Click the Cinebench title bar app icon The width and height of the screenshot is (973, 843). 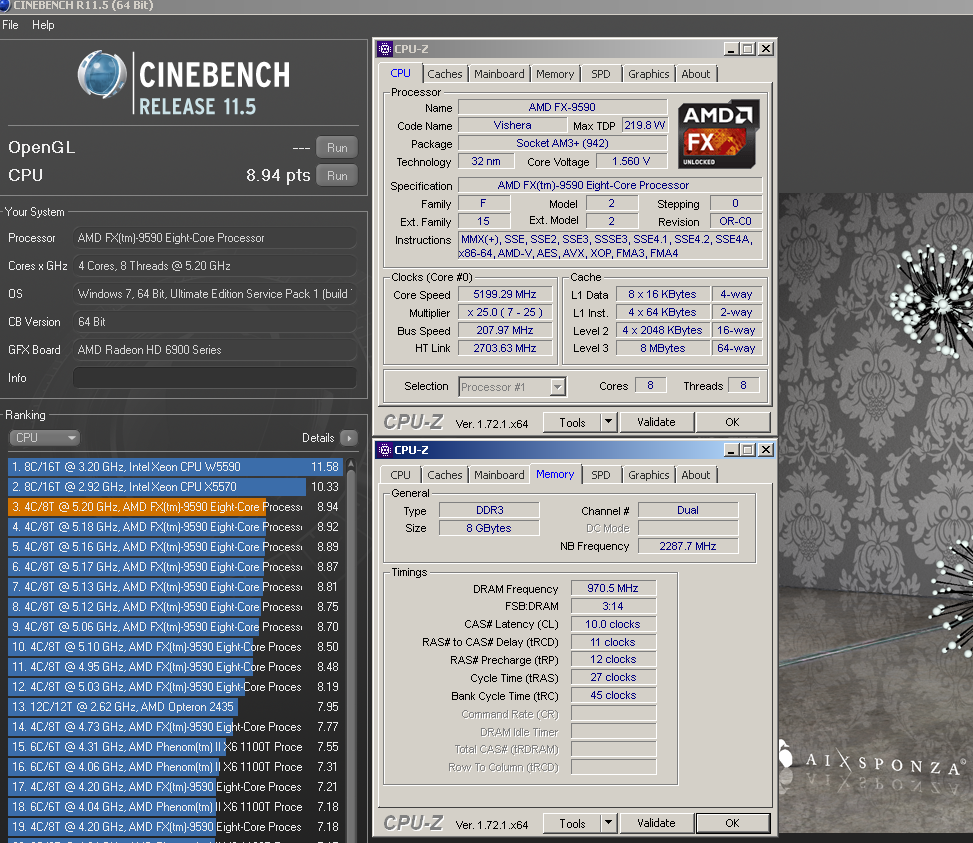[x=5, y=6]
